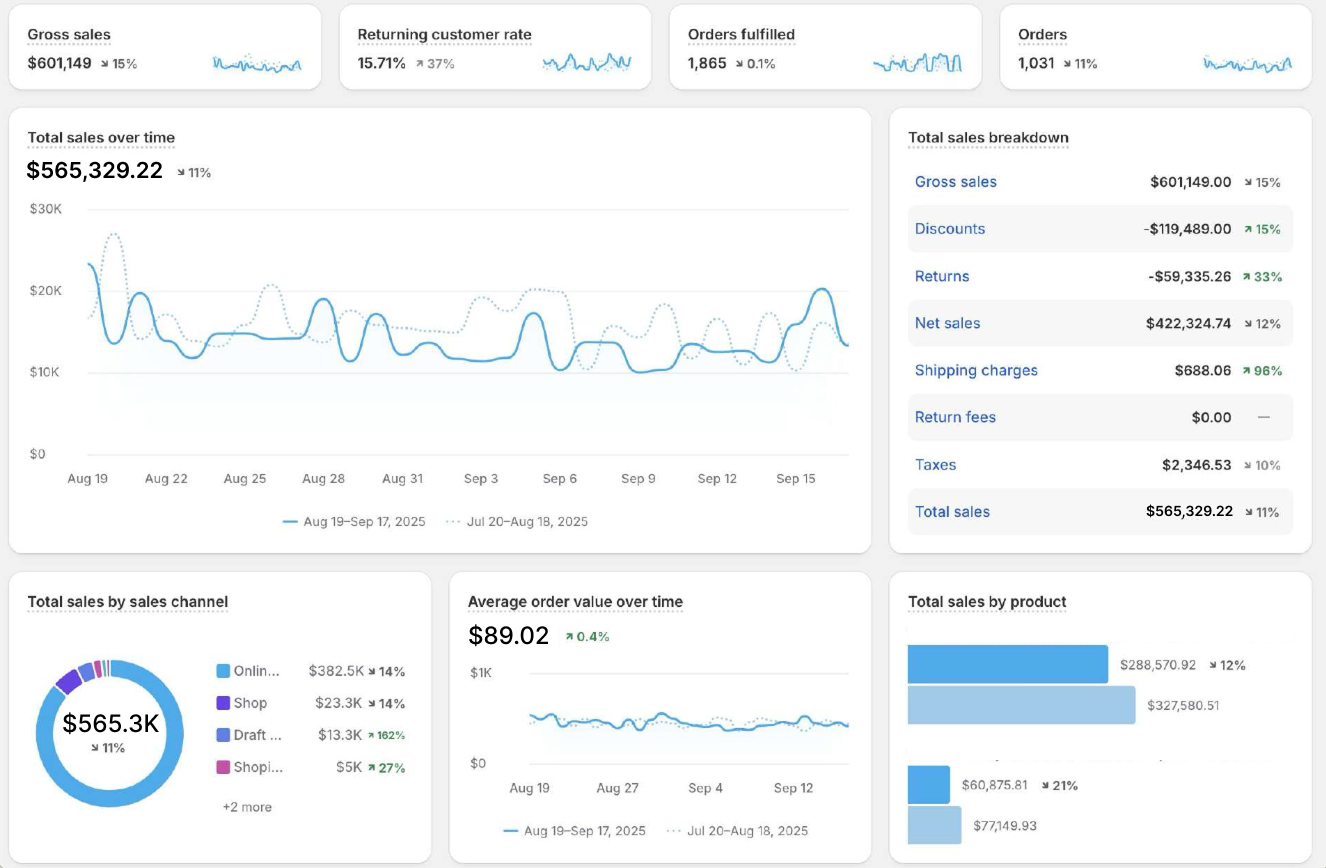Open the Total sales over time title
This screenshot has width=1326, height=868.
[x=101, y=138]
